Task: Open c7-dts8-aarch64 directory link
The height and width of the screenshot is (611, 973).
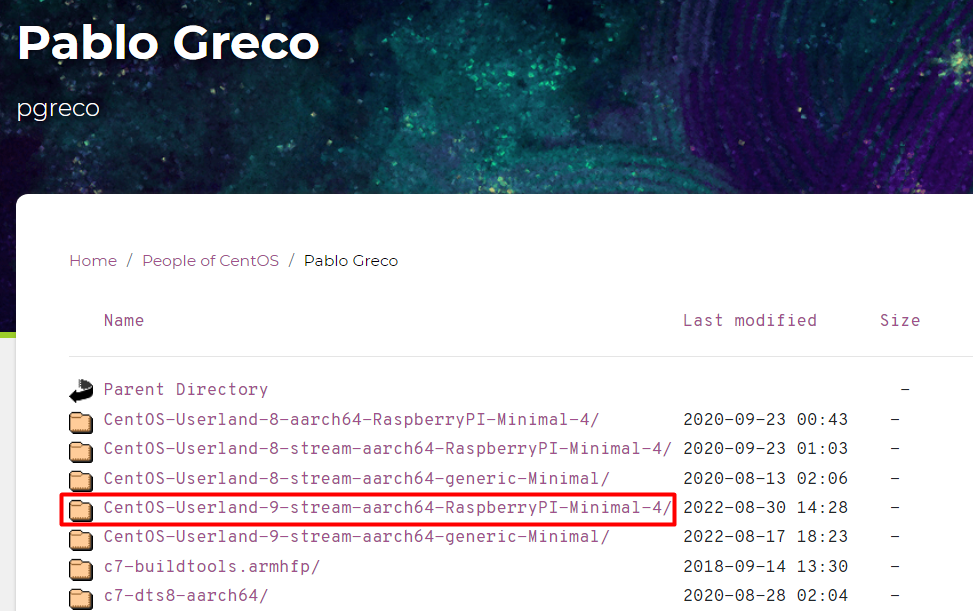Action: (186, 595)
